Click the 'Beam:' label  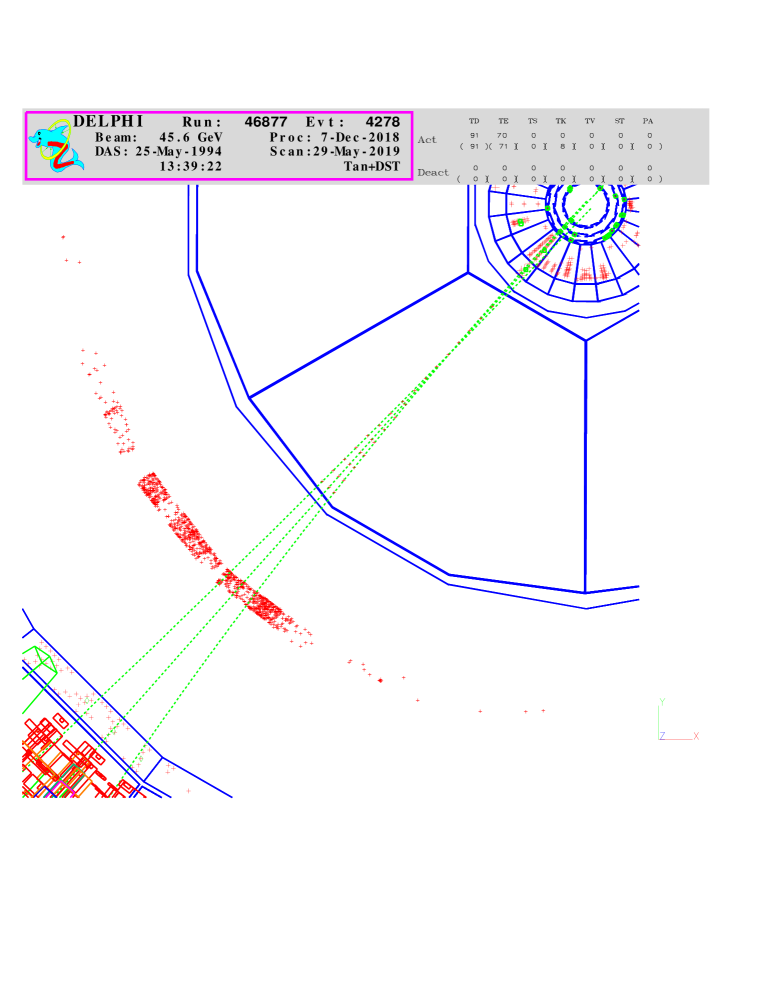(116, 137)
